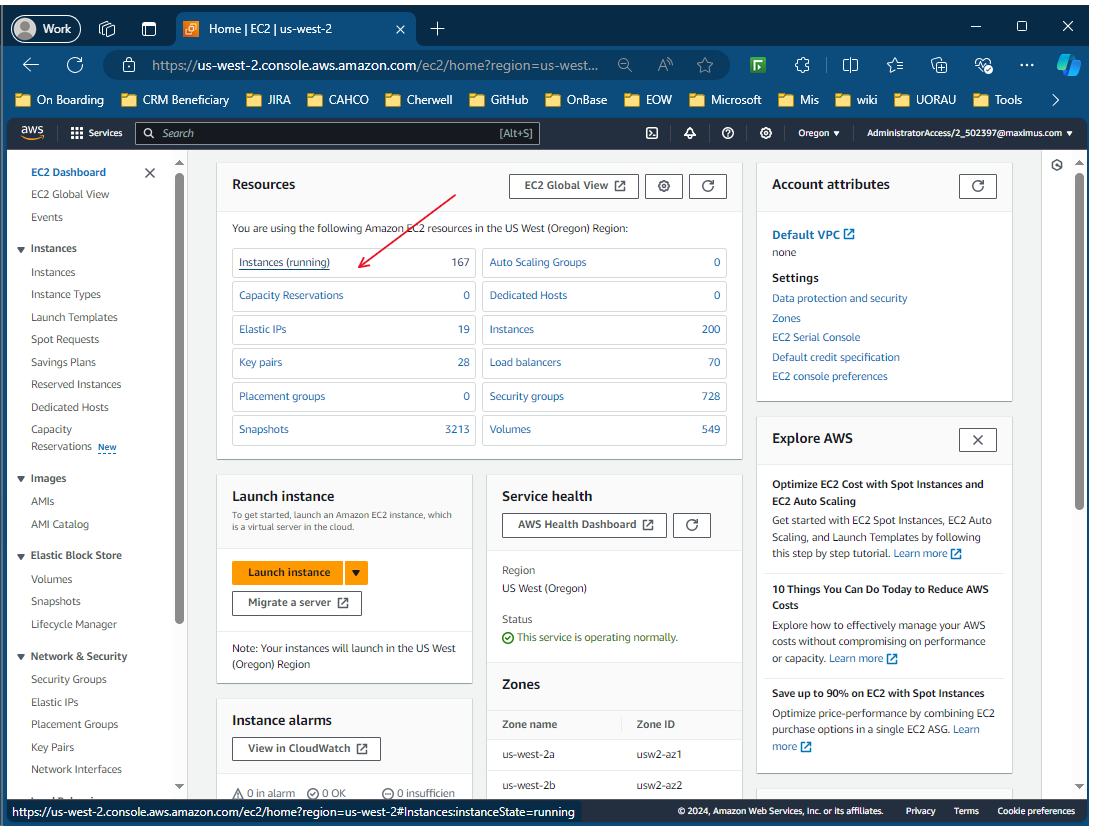
Task: Open the JIRA bookmarks folder
Action: coord(268,100)
